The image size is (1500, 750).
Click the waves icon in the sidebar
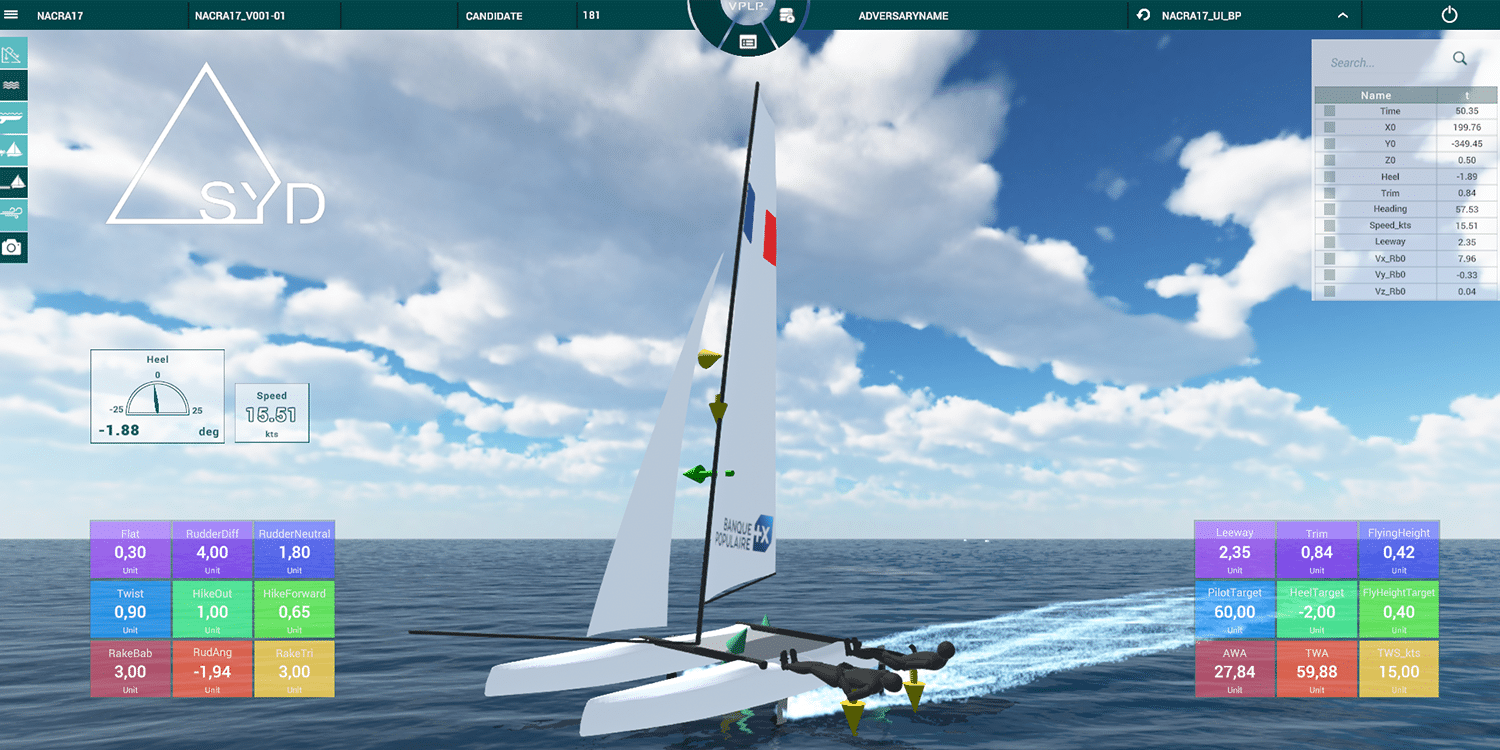pyautogui.click(x=13, y=86)
